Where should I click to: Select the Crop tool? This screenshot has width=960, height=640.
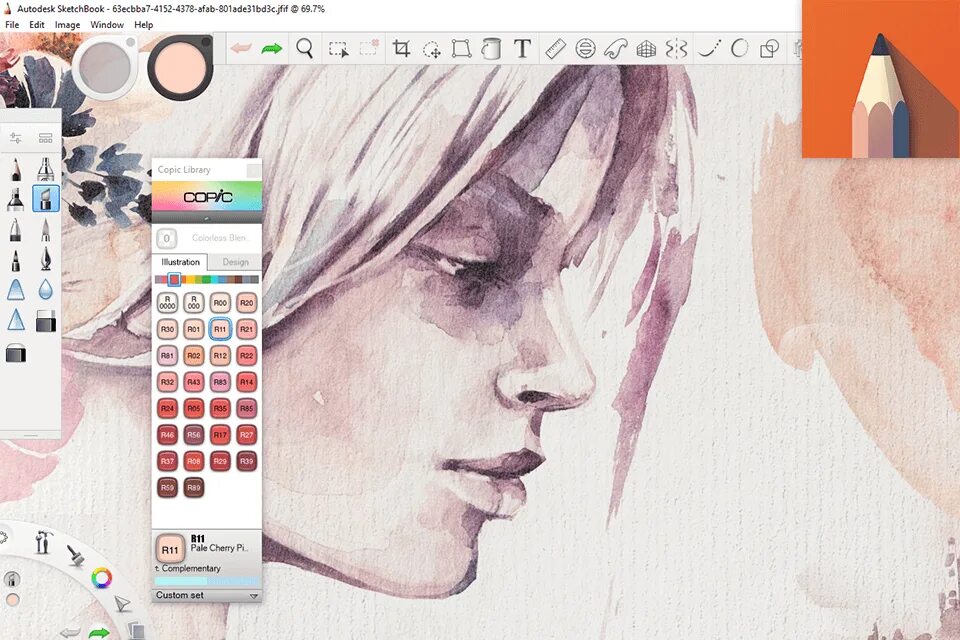(402, 48)
